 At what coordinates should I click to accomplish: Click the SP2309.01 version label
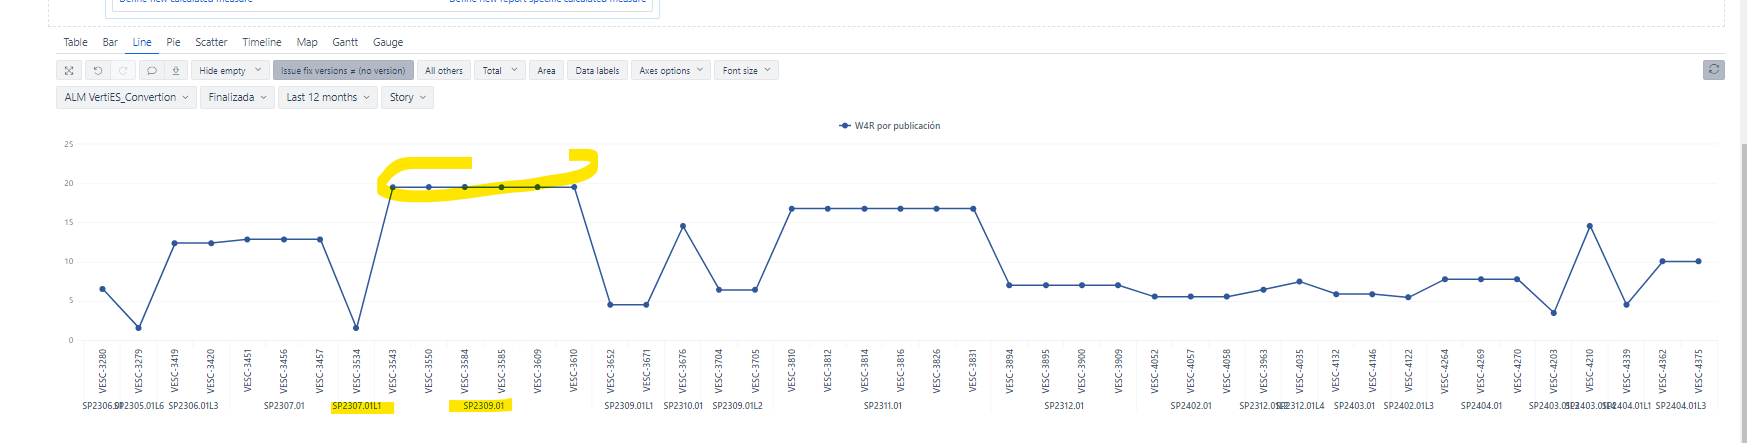[484, 406]
